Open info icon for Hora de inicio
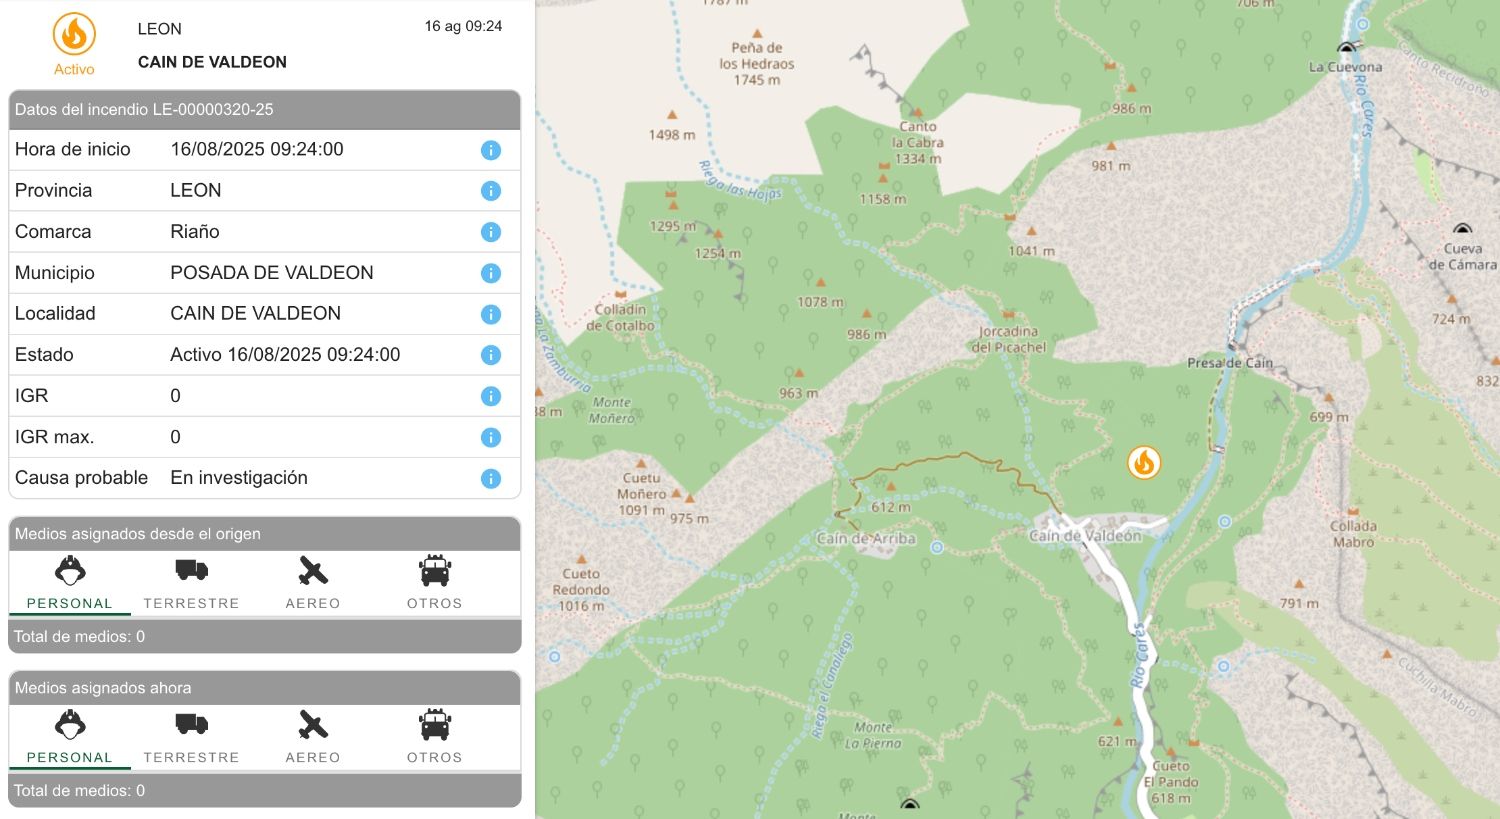The height and width of the screenshot is (819, 1500). coord(490,150)
